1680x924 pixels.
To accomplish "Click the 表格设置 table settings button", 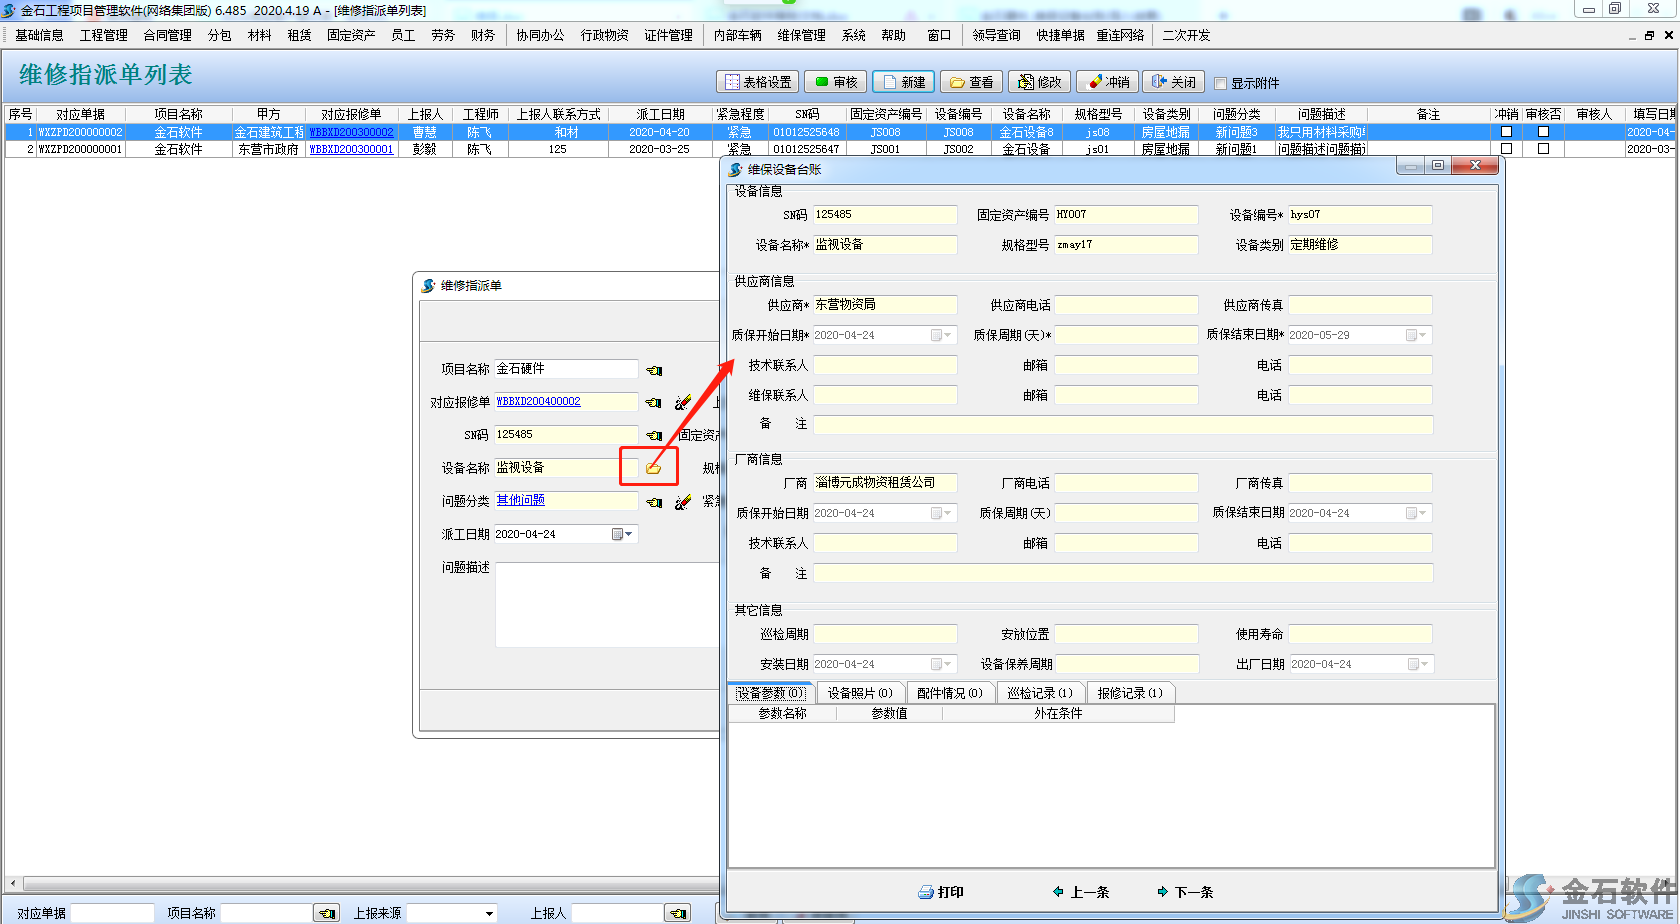I will click(758, 82).
